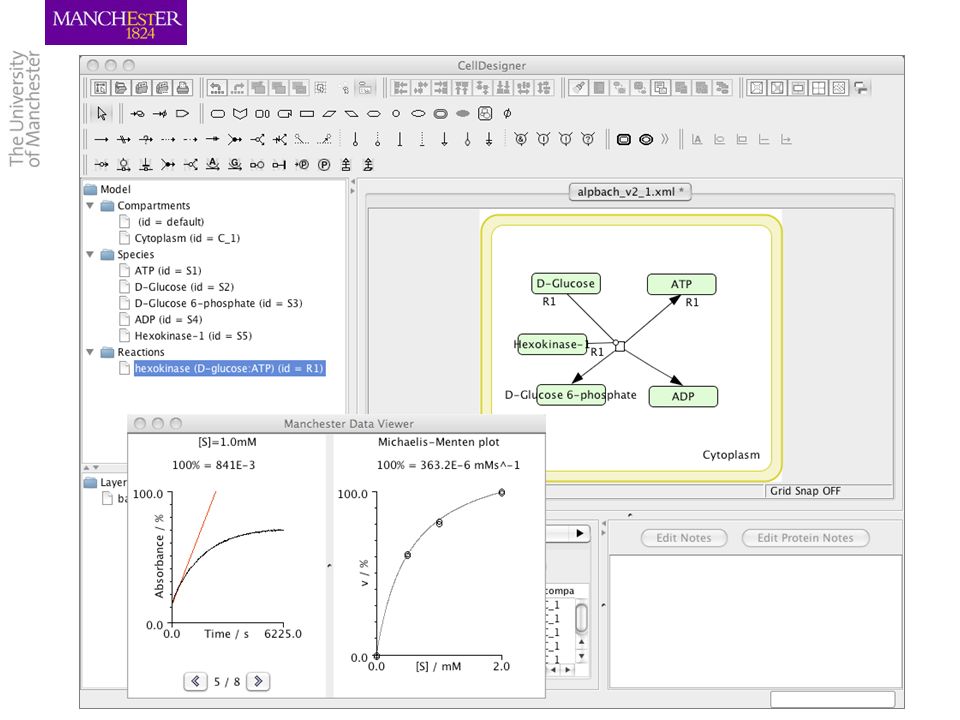This screenshot has height=720, width=960.
Task: Open the alpbach_v2_1.xml tab
Action: 630,192
